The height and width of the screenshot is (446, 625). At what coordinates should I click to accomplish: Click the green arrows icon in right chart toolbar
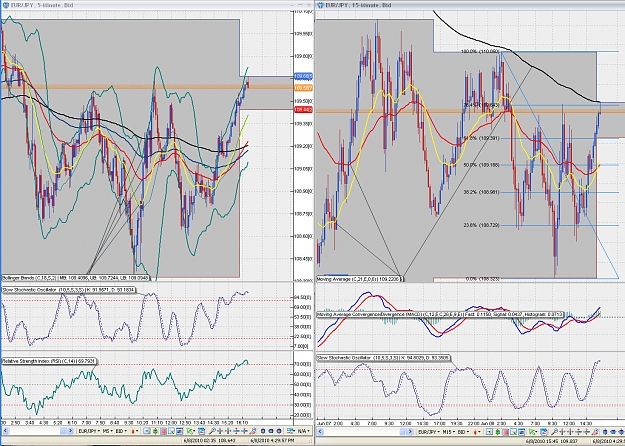coord(497,432)
